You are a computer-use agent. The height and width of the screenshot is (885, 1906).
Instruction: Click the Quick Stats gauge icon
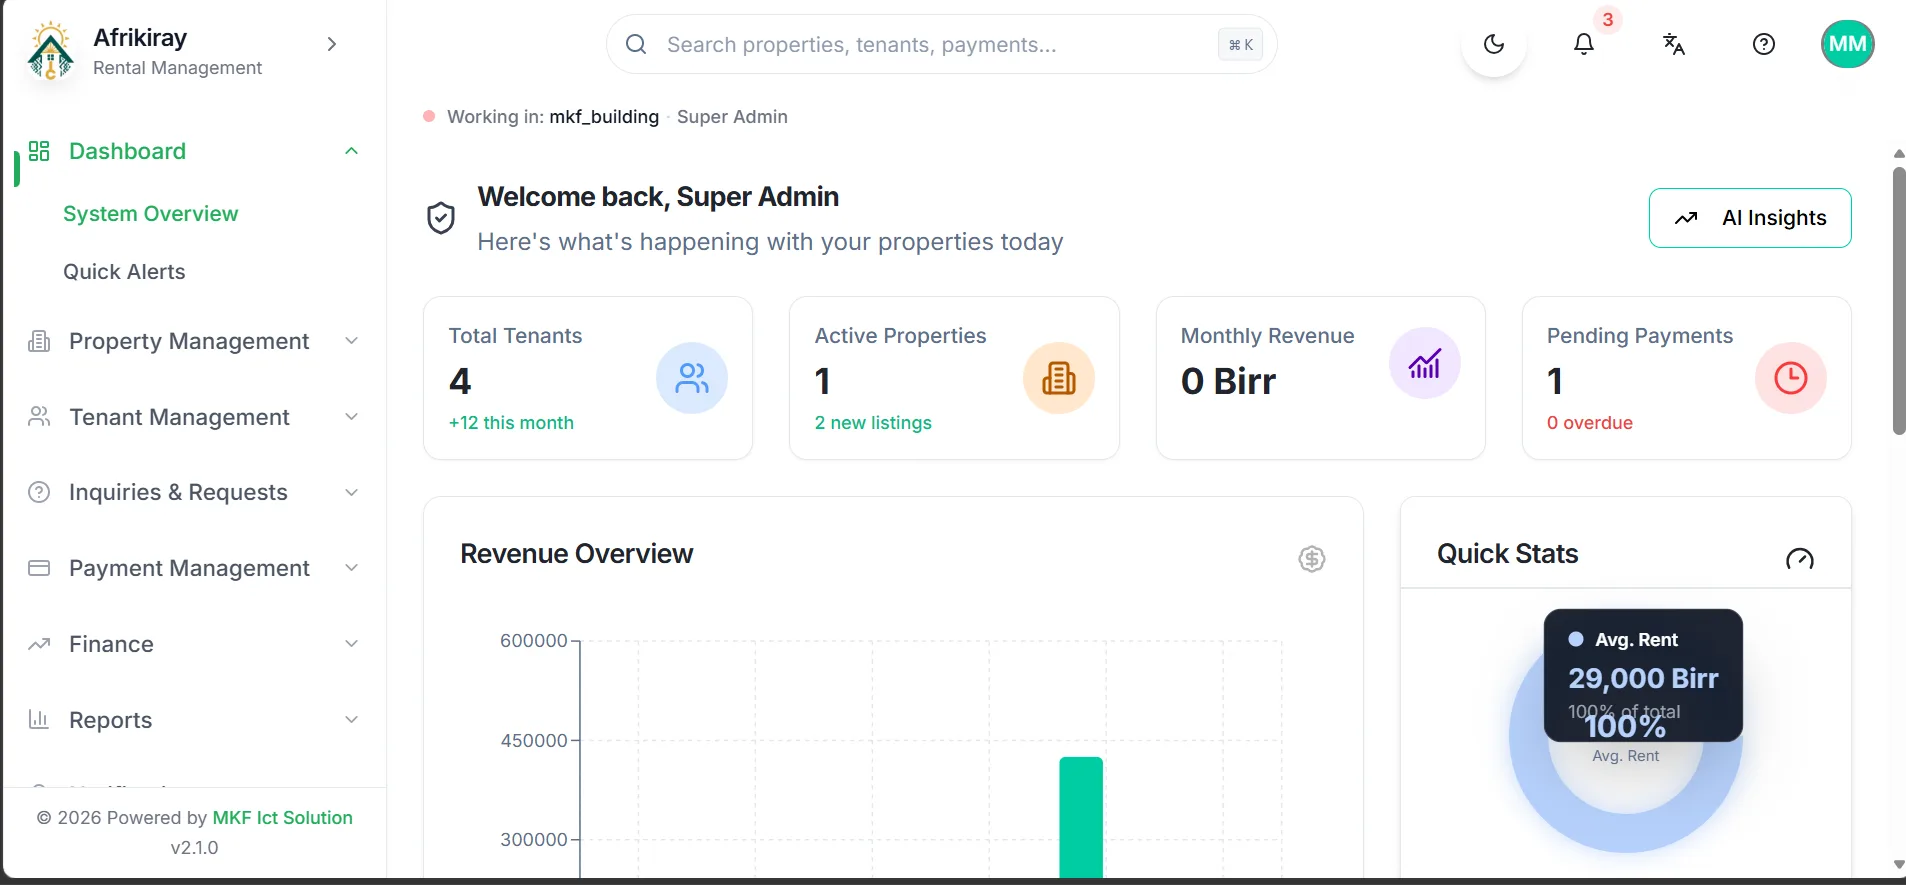(x=1800, y=559)
